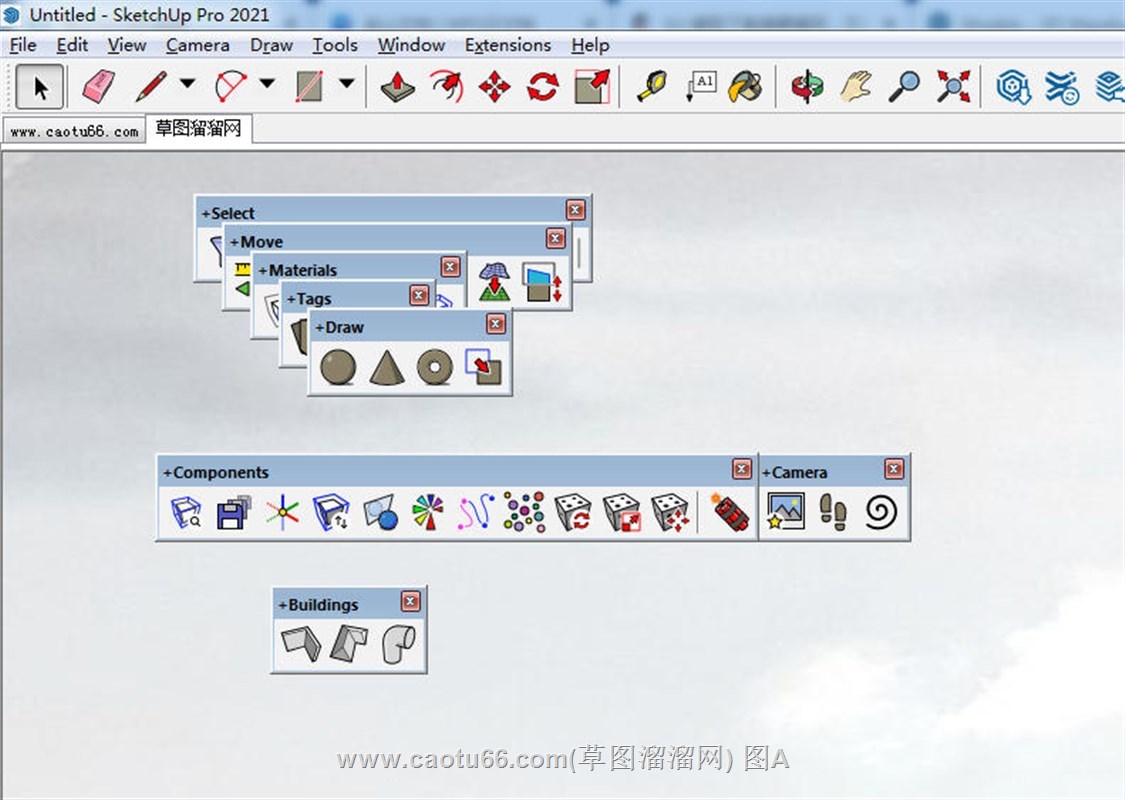Activate the Offset tool
The height and width of the screenshot is (800, 1125).
pyautogui.click(x=446, y=87)
